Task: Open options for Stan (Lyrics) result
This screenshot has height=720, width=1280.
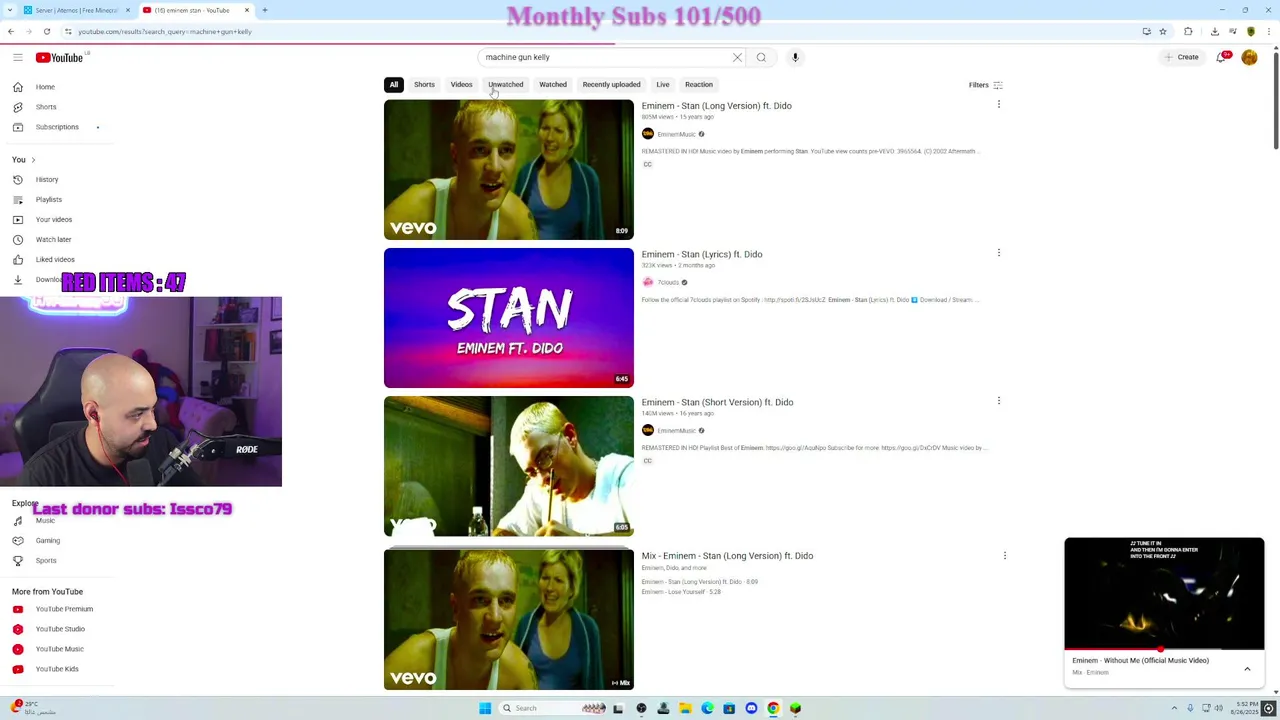Action: click(998, 253)
